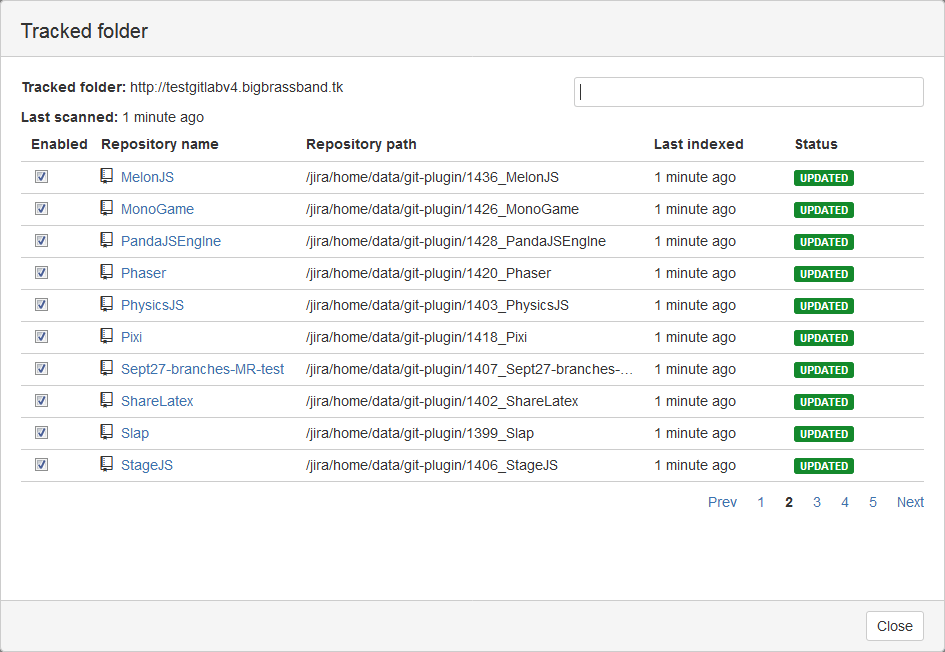Jump to page 3 of repositories

[817, 502]
